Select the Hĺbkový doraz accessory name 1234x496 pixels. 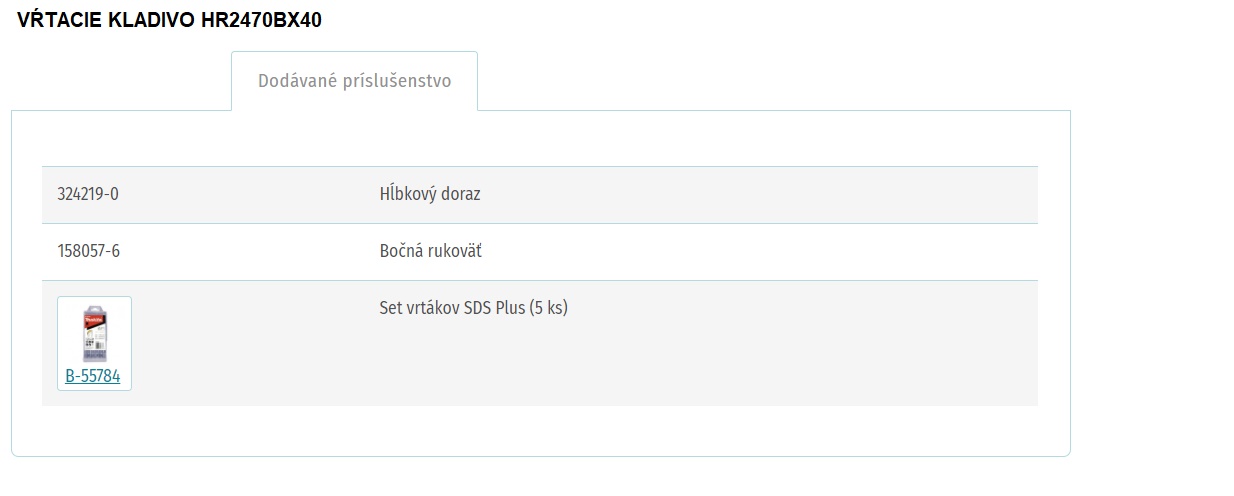coord(430,194)
